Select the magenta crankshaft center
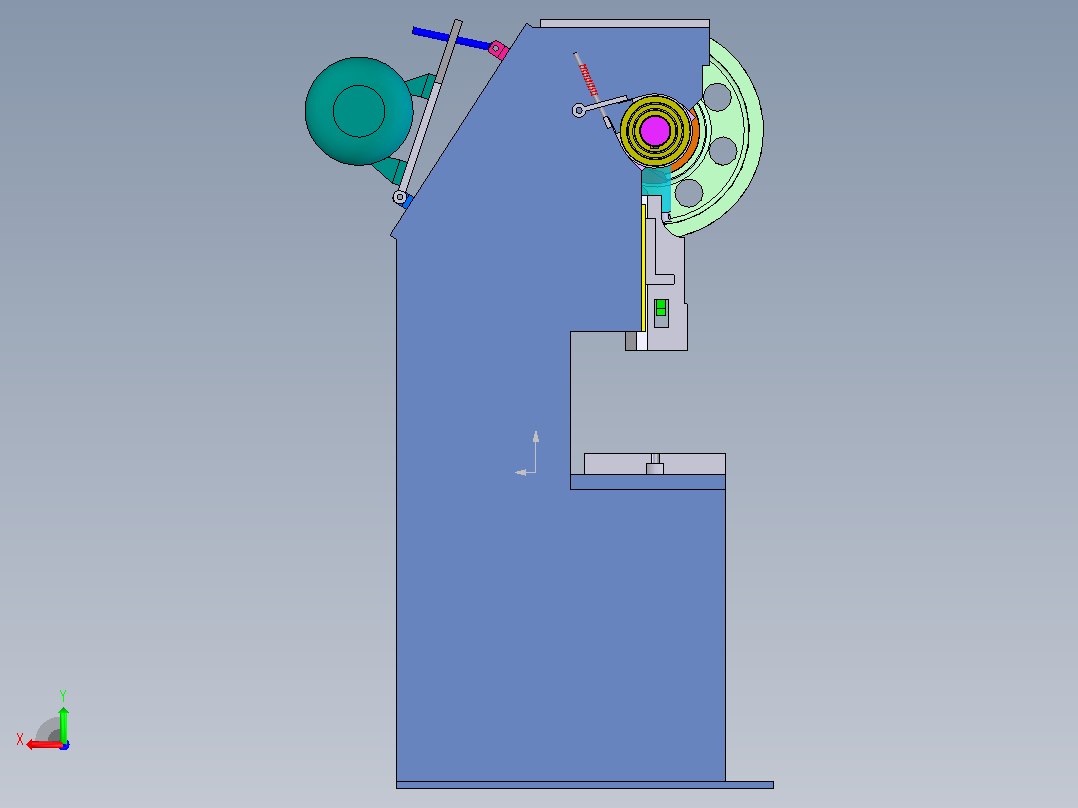The image size is (1078, 808). coord(654,131)
